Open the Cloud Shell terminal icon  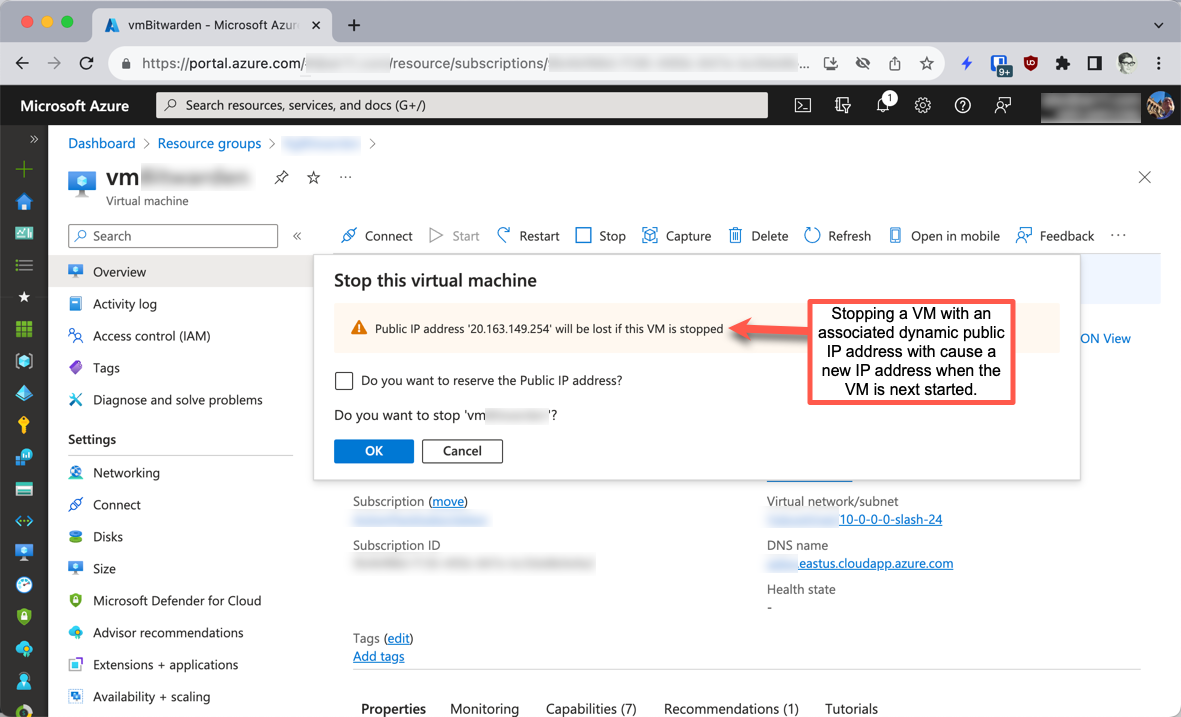[803, 105]
